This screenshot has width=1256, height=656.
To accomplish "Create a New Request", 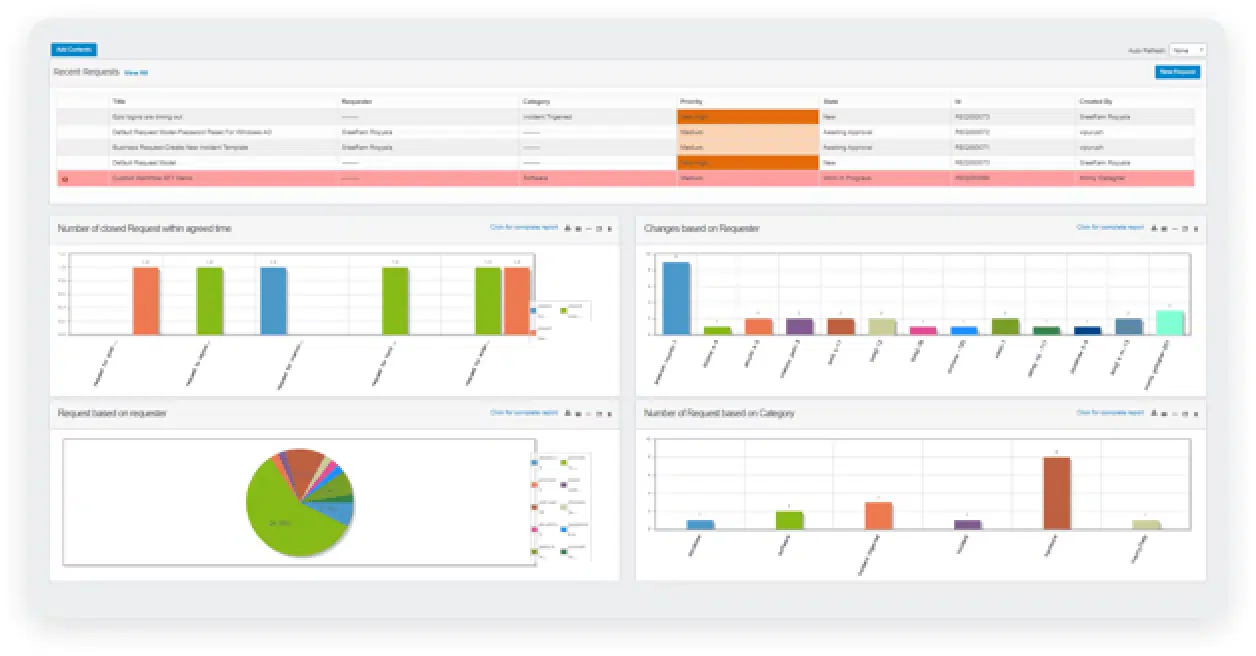I will click(1177, 72).
